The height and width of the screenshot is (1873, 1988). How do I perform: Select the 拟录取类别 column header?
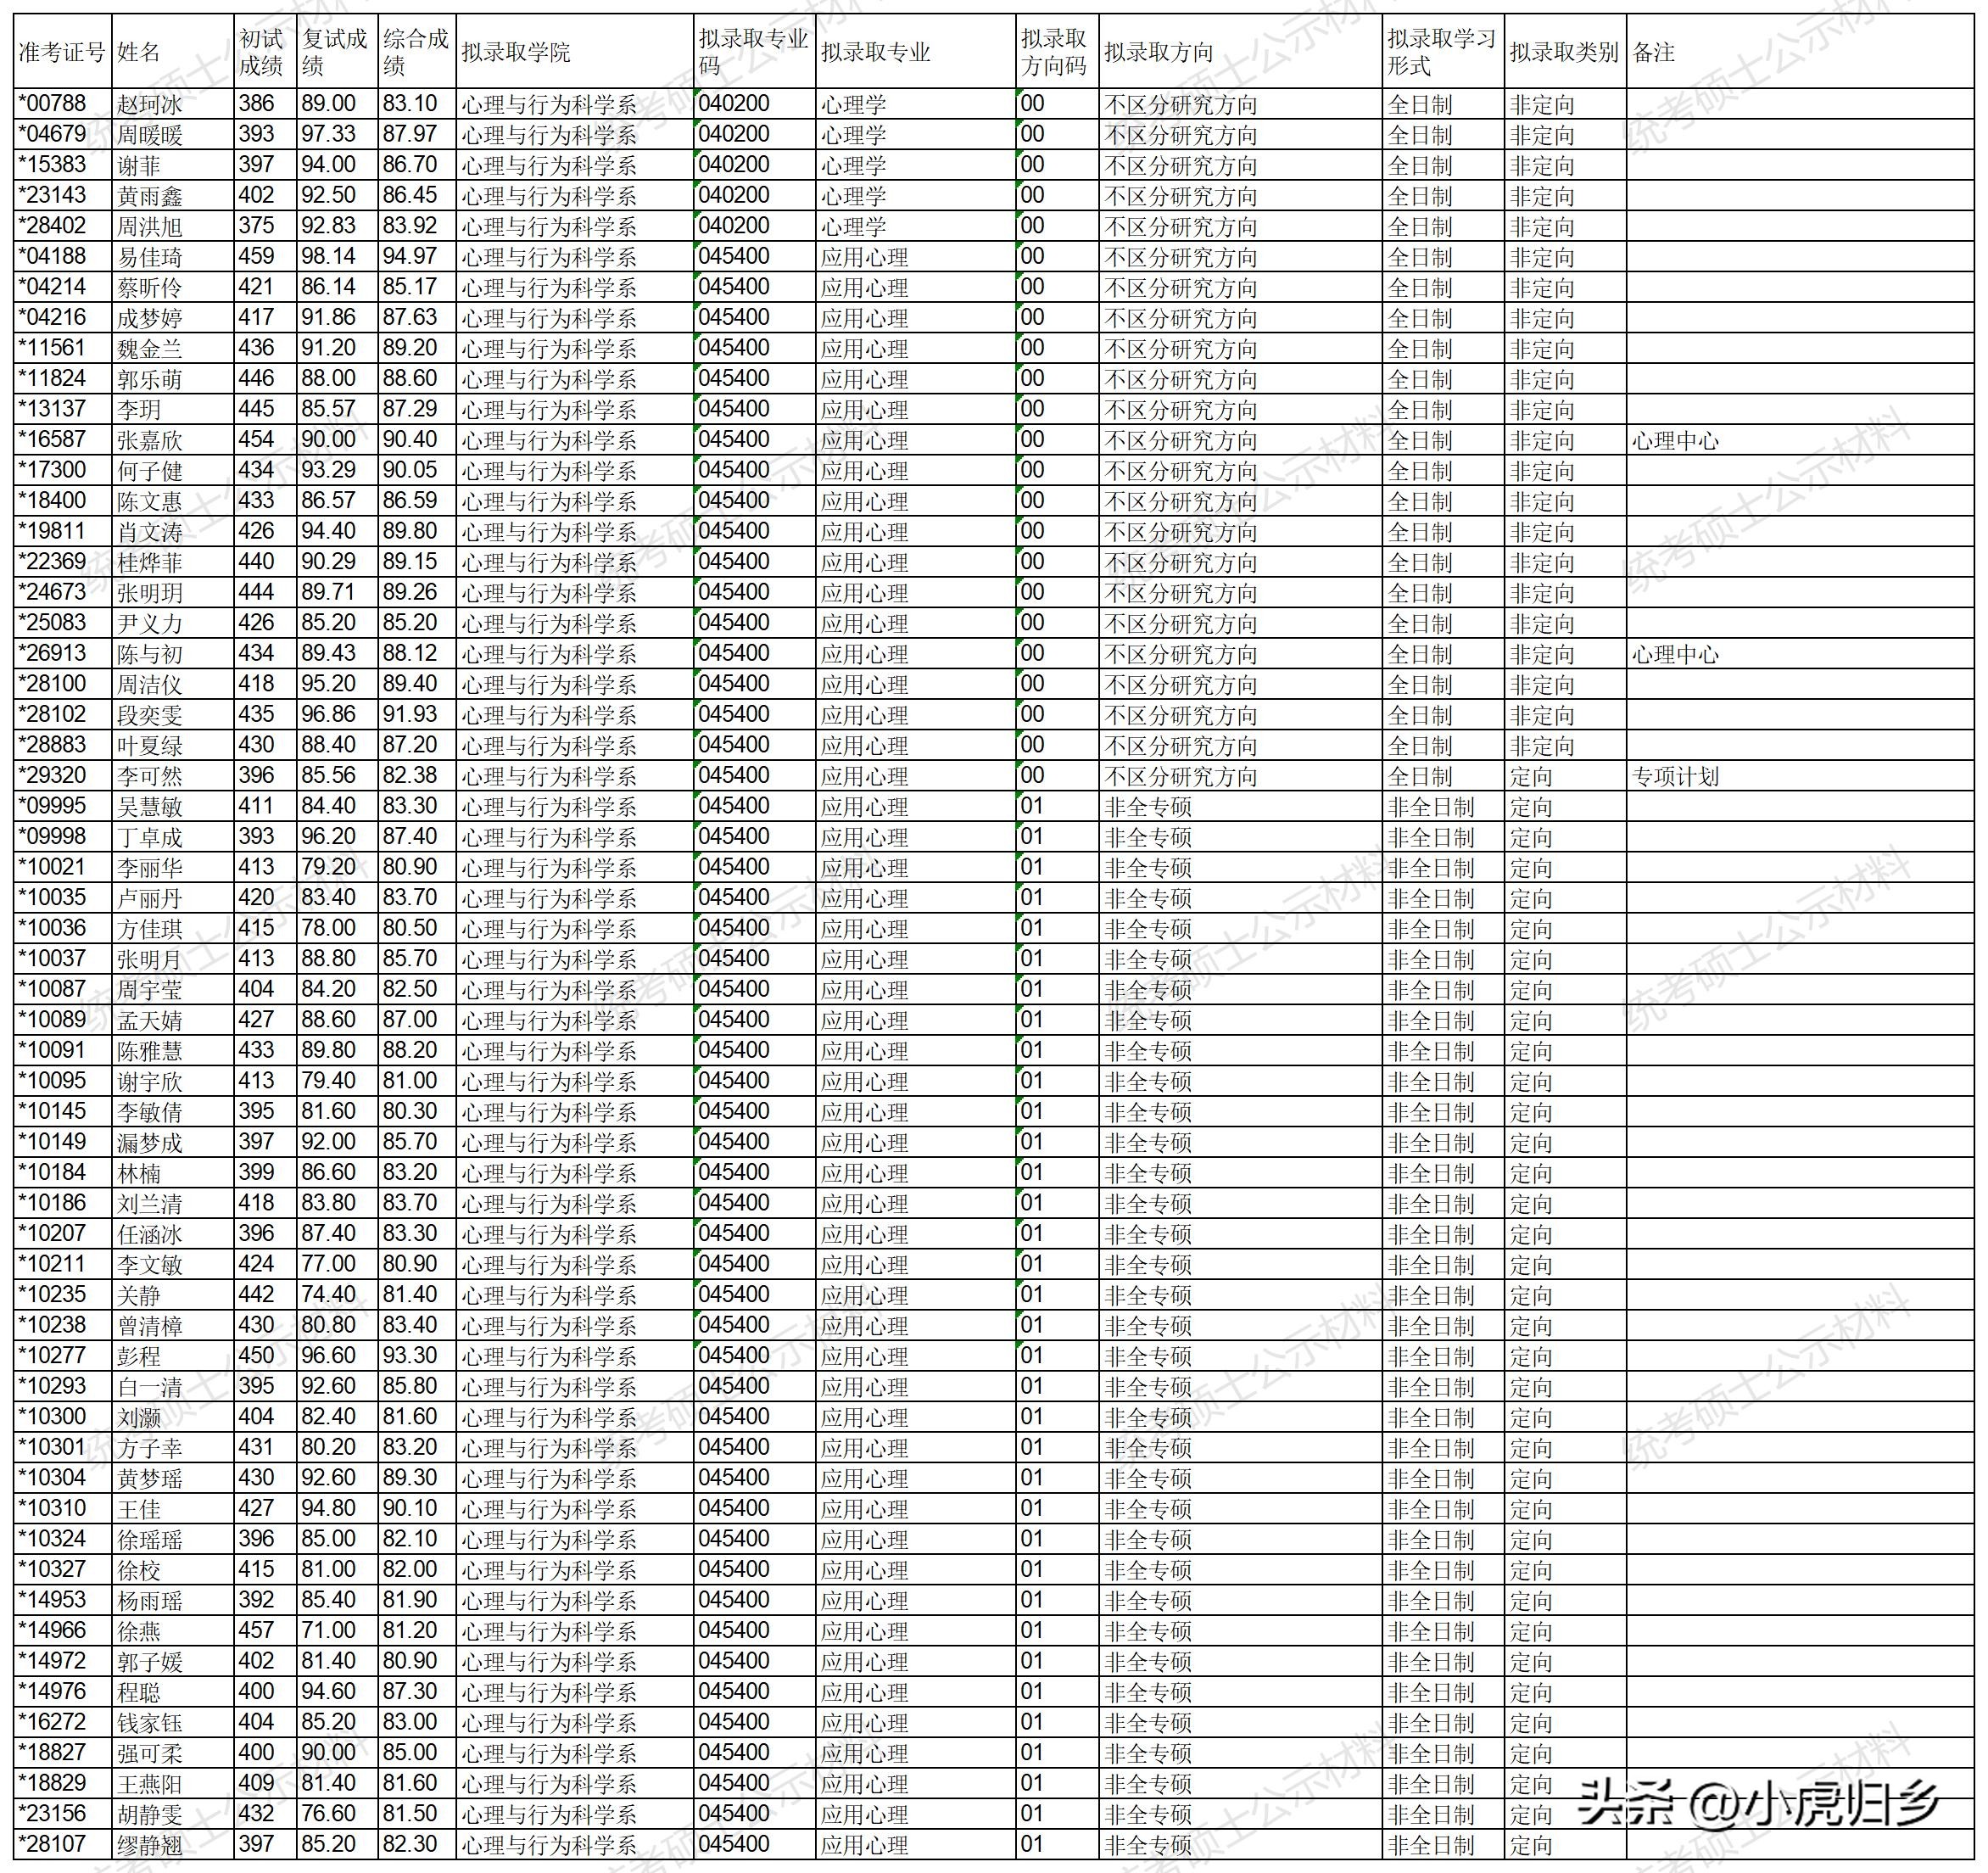tap(1564, 52)
